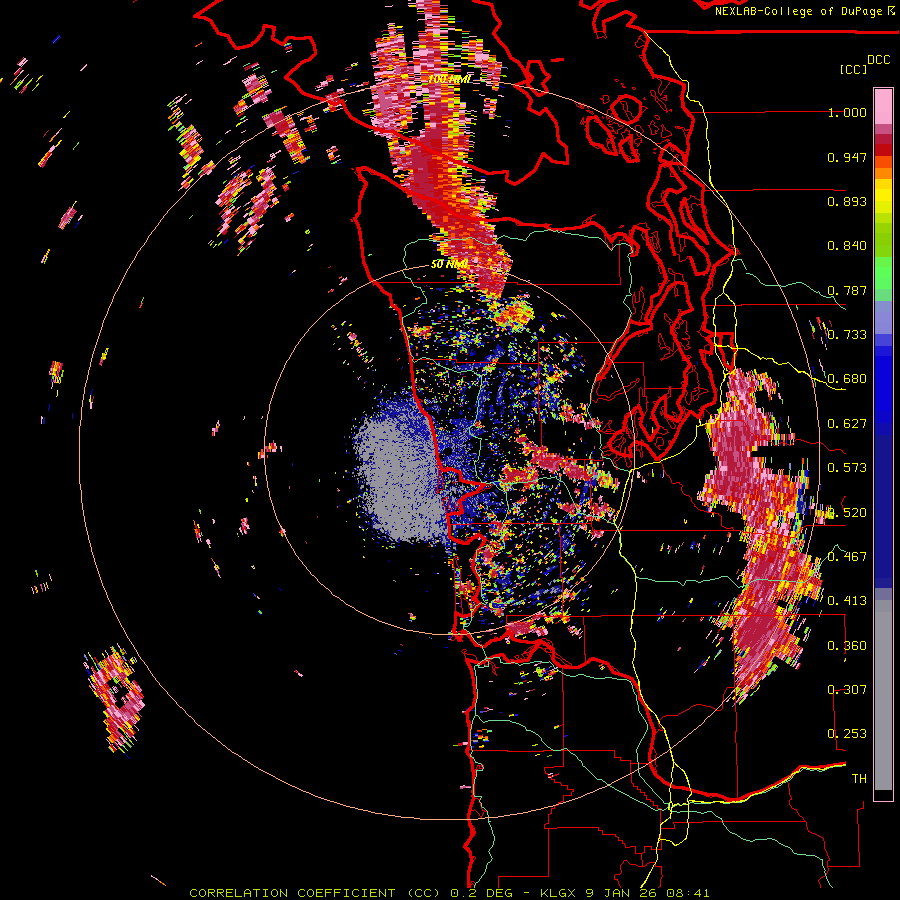
Task: Pick the gray segment of color bar
Action: point(883,695)
